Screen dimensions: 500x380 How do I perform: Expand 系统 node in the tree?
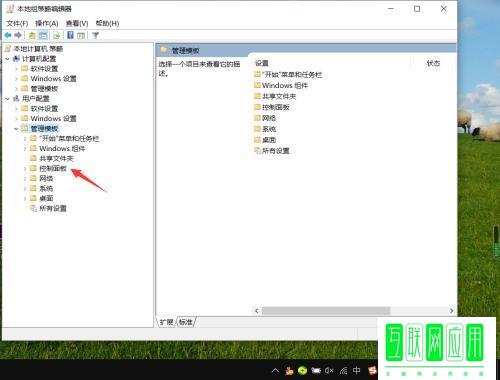[x=25, y=189]
